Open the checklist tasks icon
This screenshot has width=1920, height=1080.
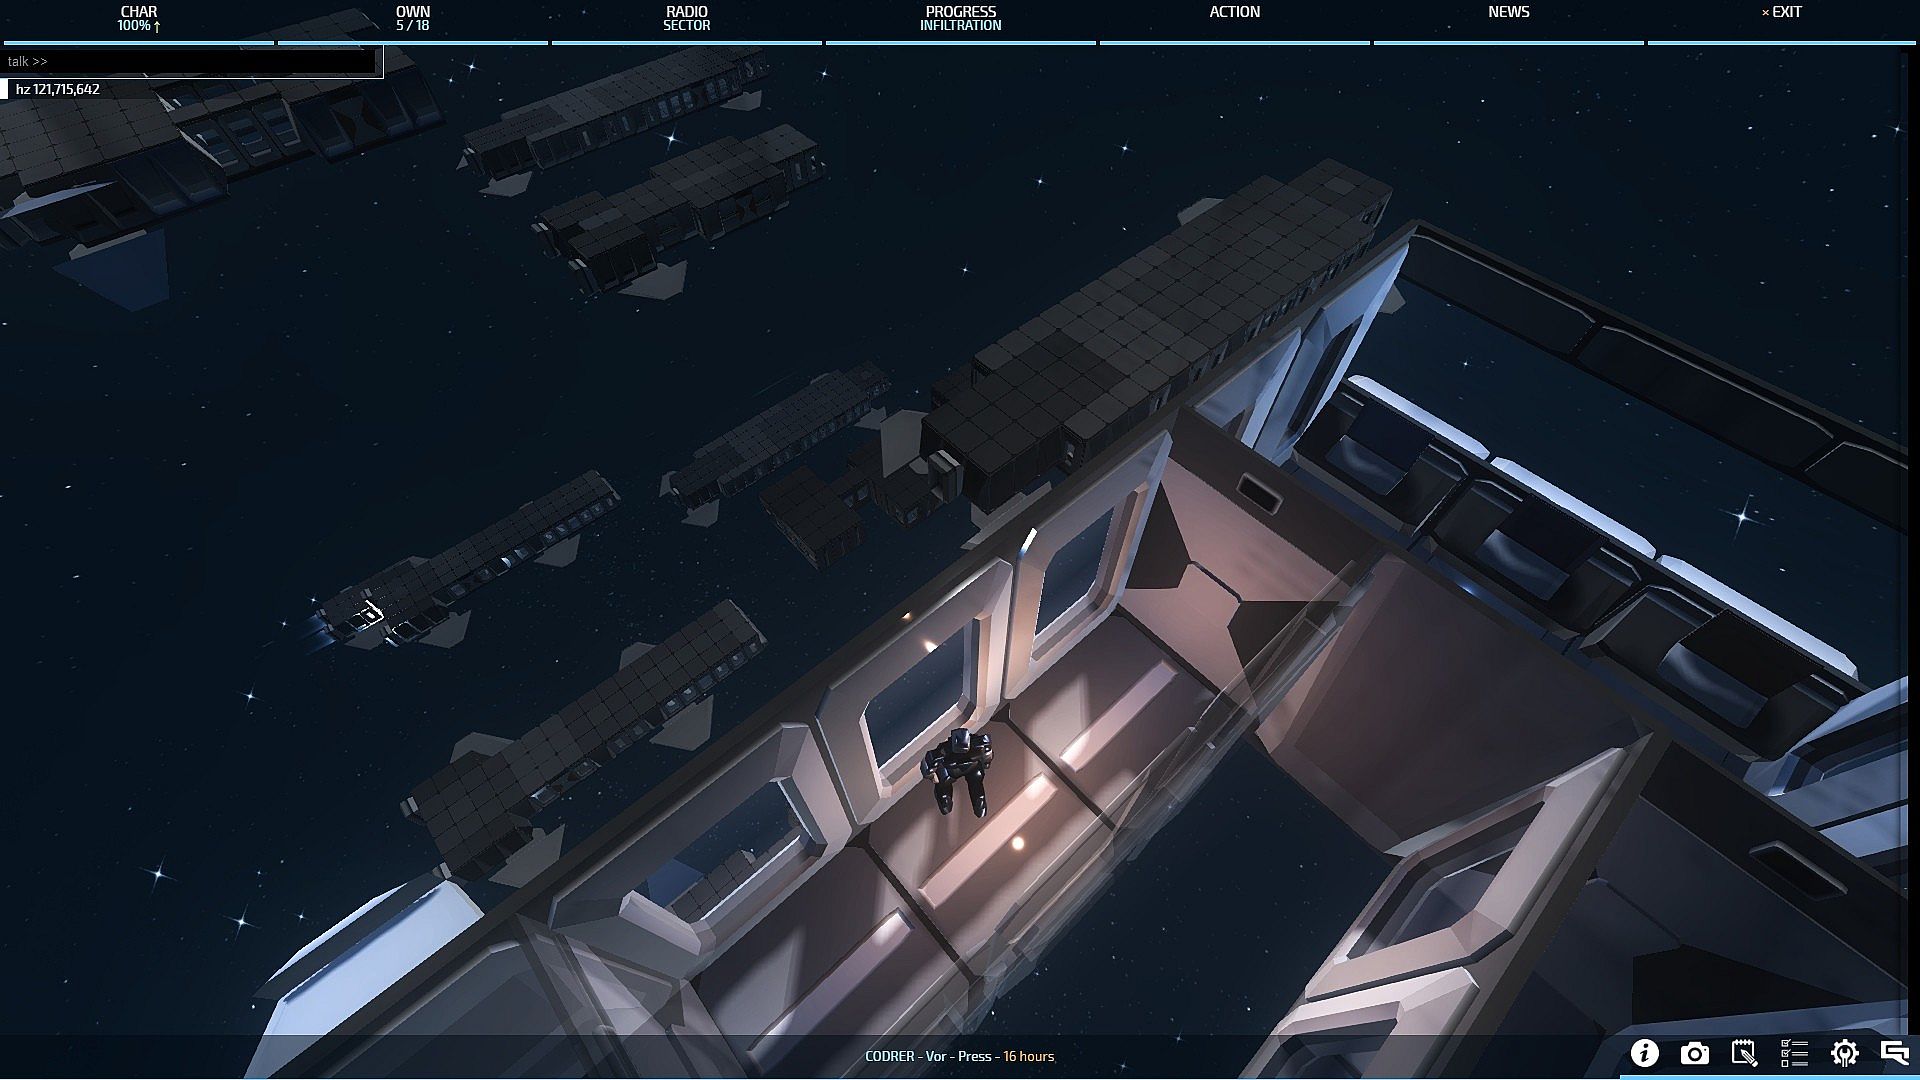point(1794,1053)
